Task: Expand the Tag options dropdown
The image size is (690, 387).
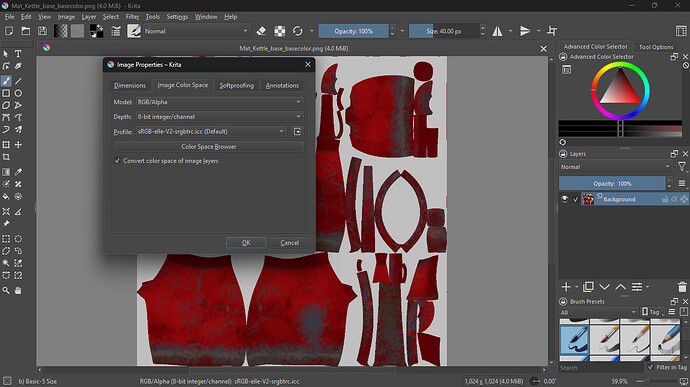Action: 653,312
